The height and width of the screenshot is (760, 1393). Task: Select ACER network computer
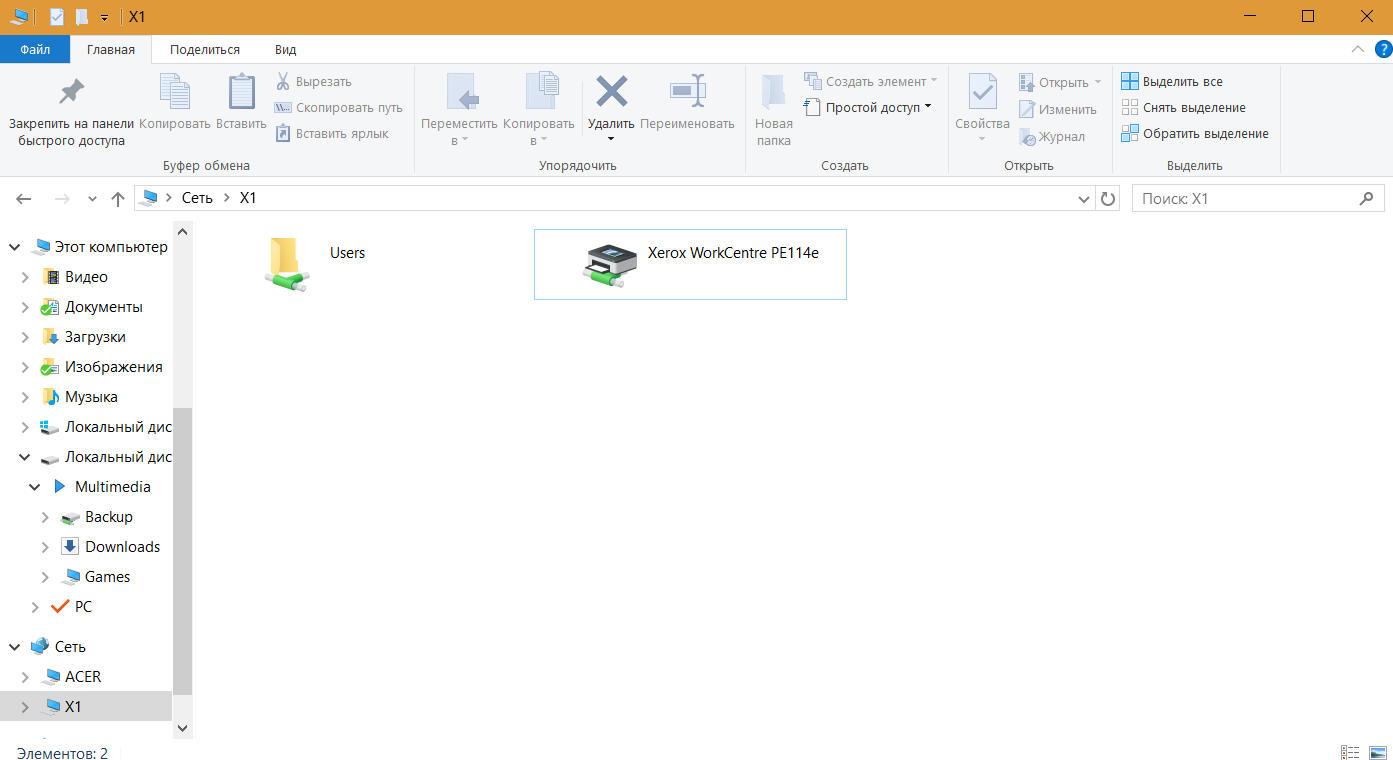point(83,677)
